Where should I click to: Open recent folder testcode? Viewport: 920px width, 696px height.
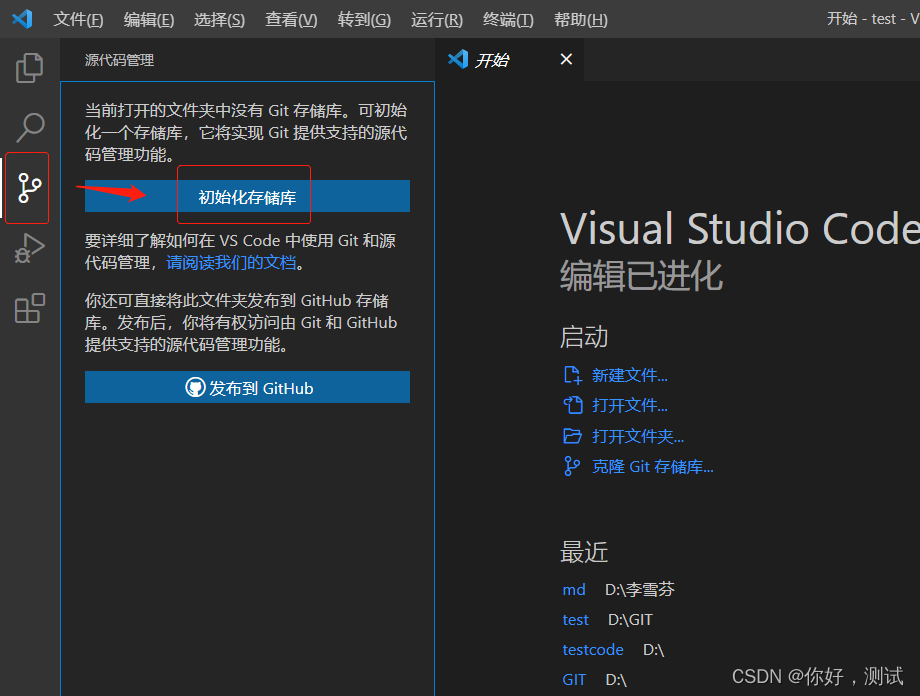pos(593,650)
